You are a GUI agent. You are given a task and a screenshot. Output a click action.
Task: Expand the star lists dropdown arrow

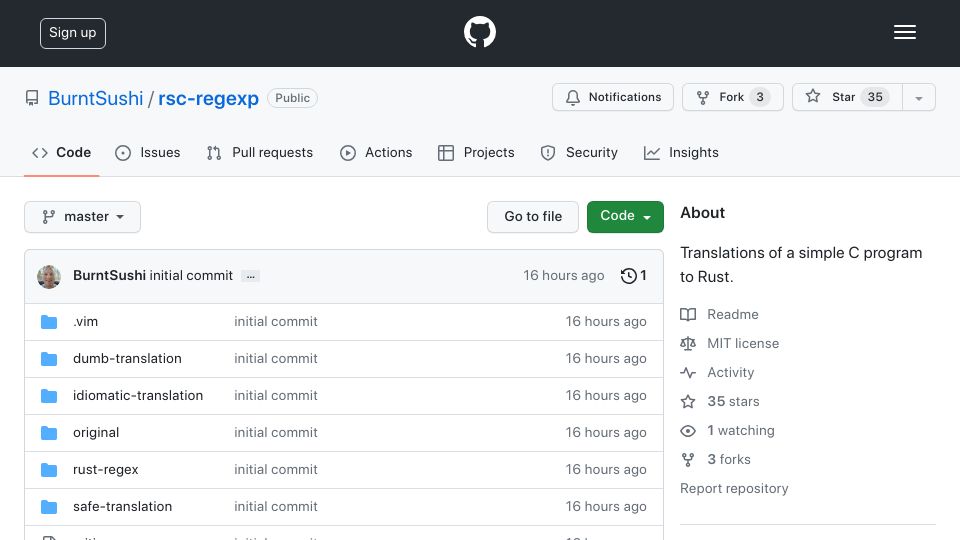tap(918, 98)
